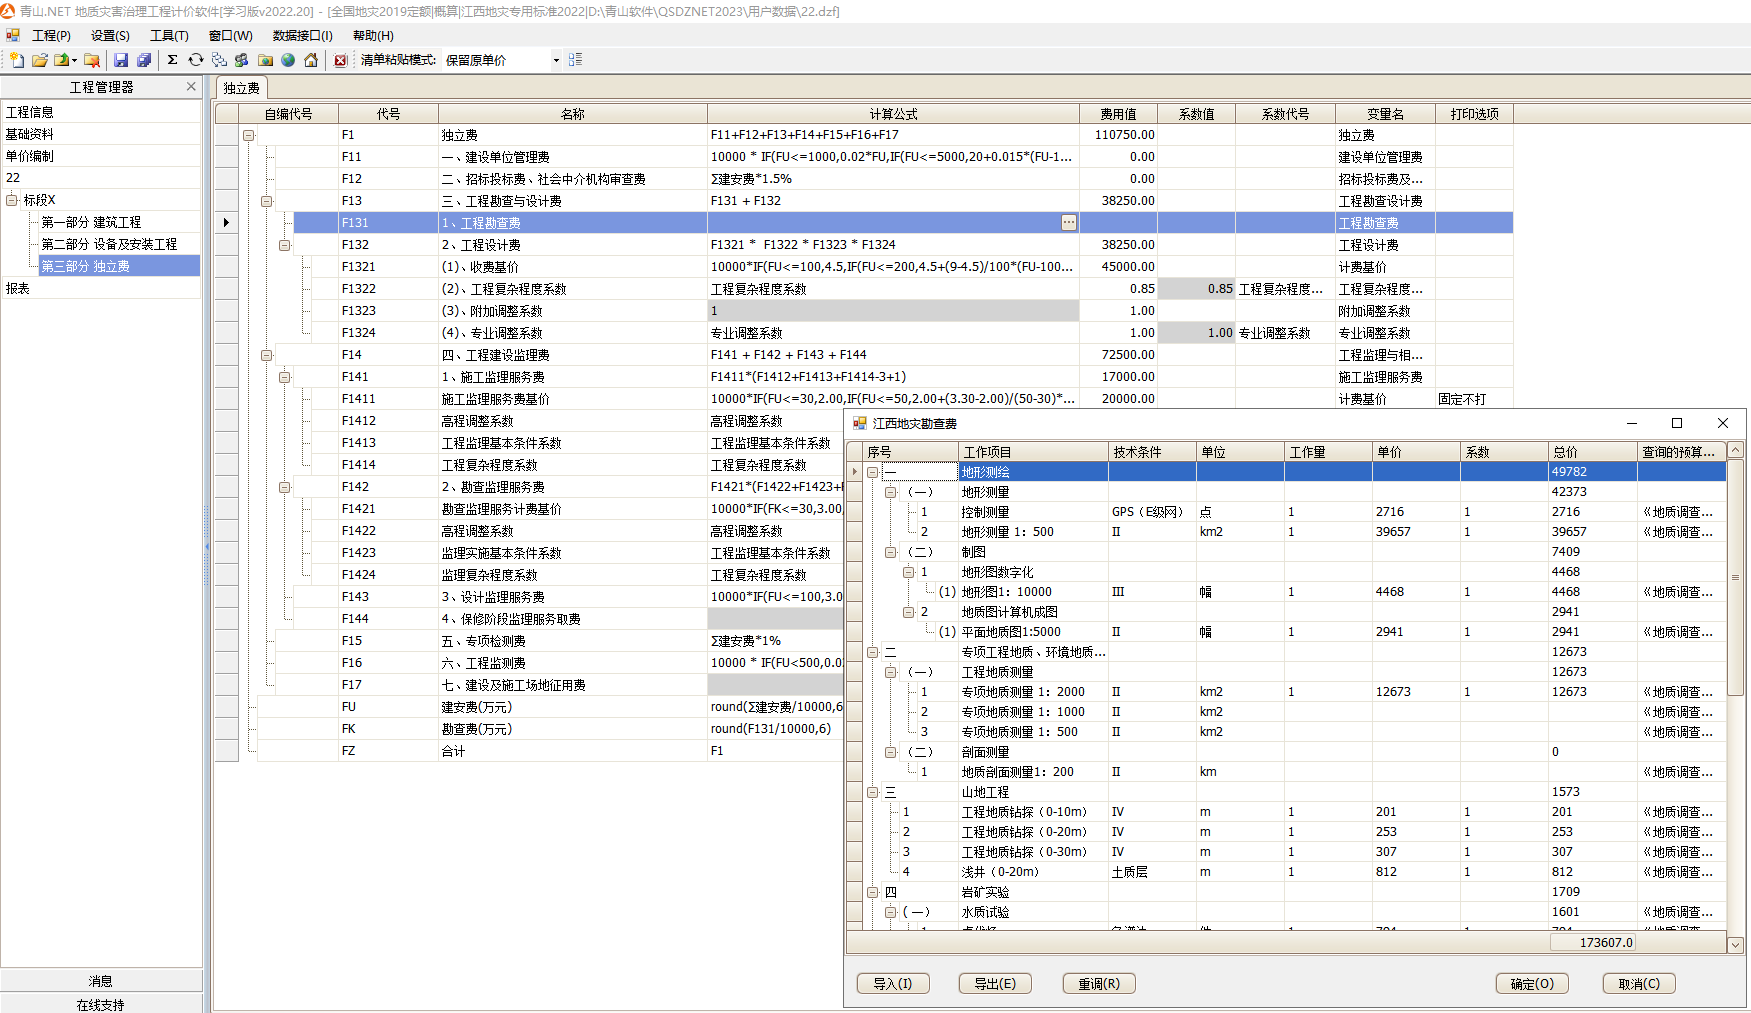Collapse the 标段X tree node

[12, 200]
